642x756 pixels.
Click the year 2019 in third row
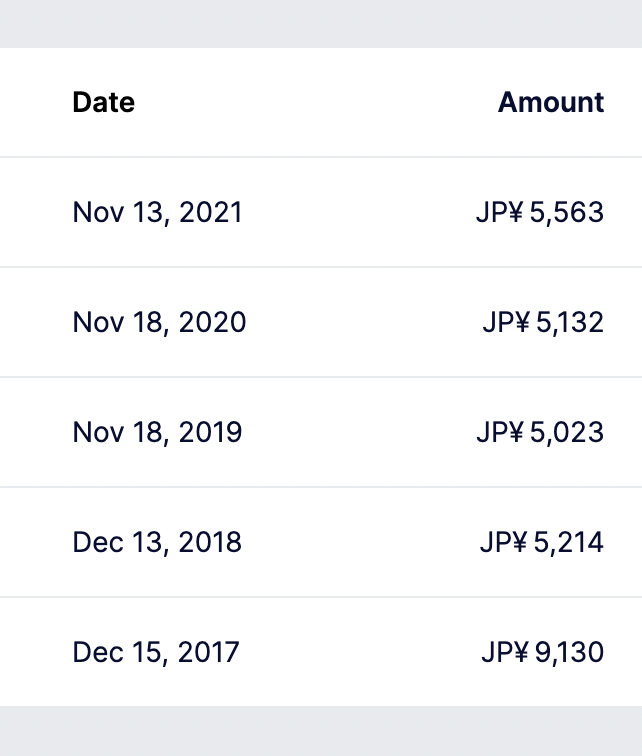tap(211, 432)
